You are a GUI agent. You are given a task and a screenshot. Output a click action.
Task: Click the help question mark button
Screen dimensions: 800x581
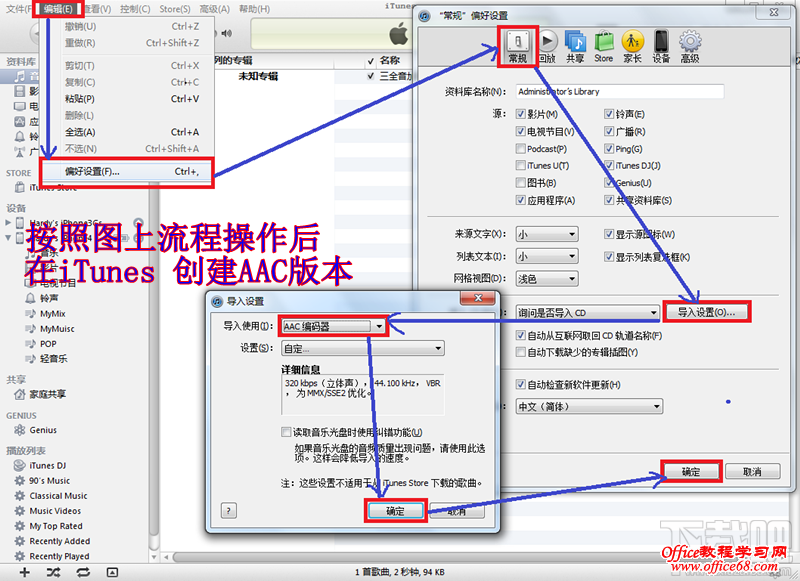[229, 511]
